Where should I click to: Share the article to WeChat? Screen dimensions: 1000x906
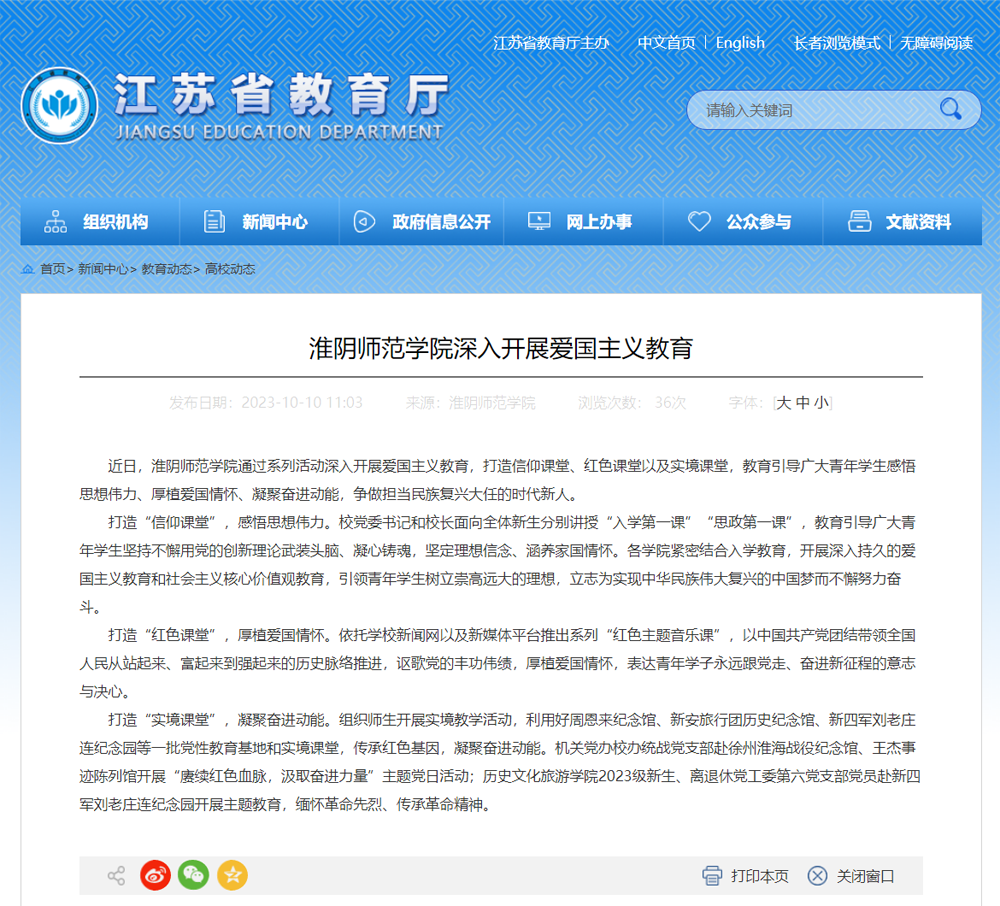point(193,875)
